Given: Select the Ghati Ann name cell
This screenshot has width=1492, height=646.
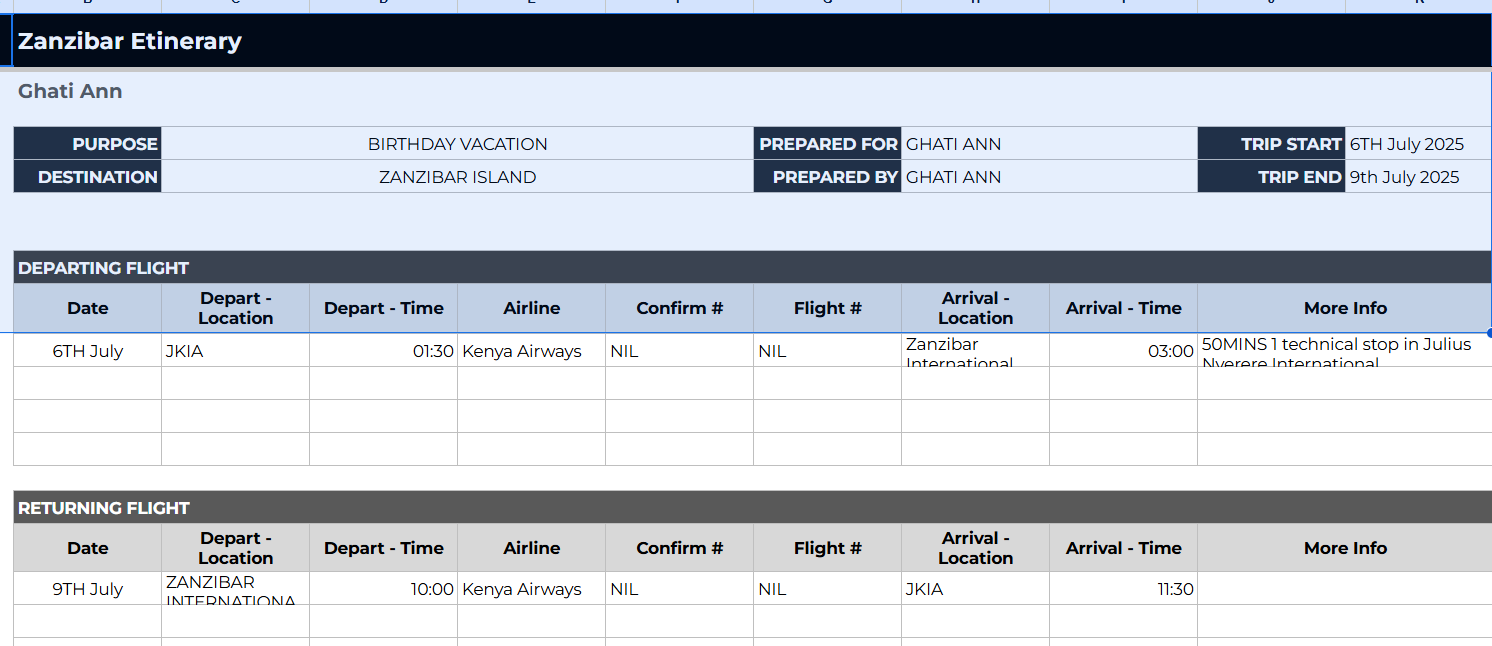Looking at the screenshot, I should (x=70, y=91).
